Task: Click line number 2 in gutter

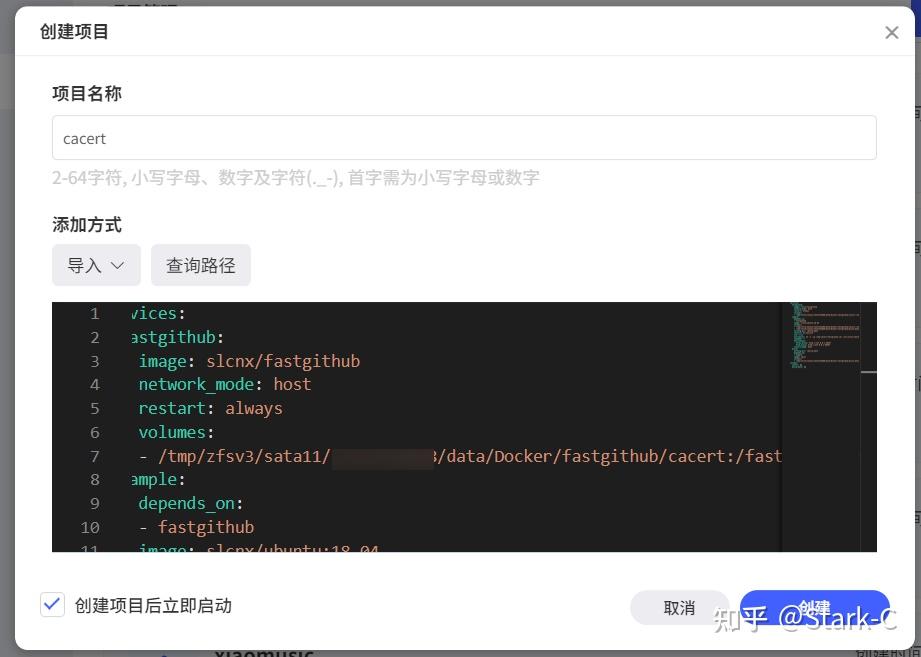Action: [x=94, y=338]
